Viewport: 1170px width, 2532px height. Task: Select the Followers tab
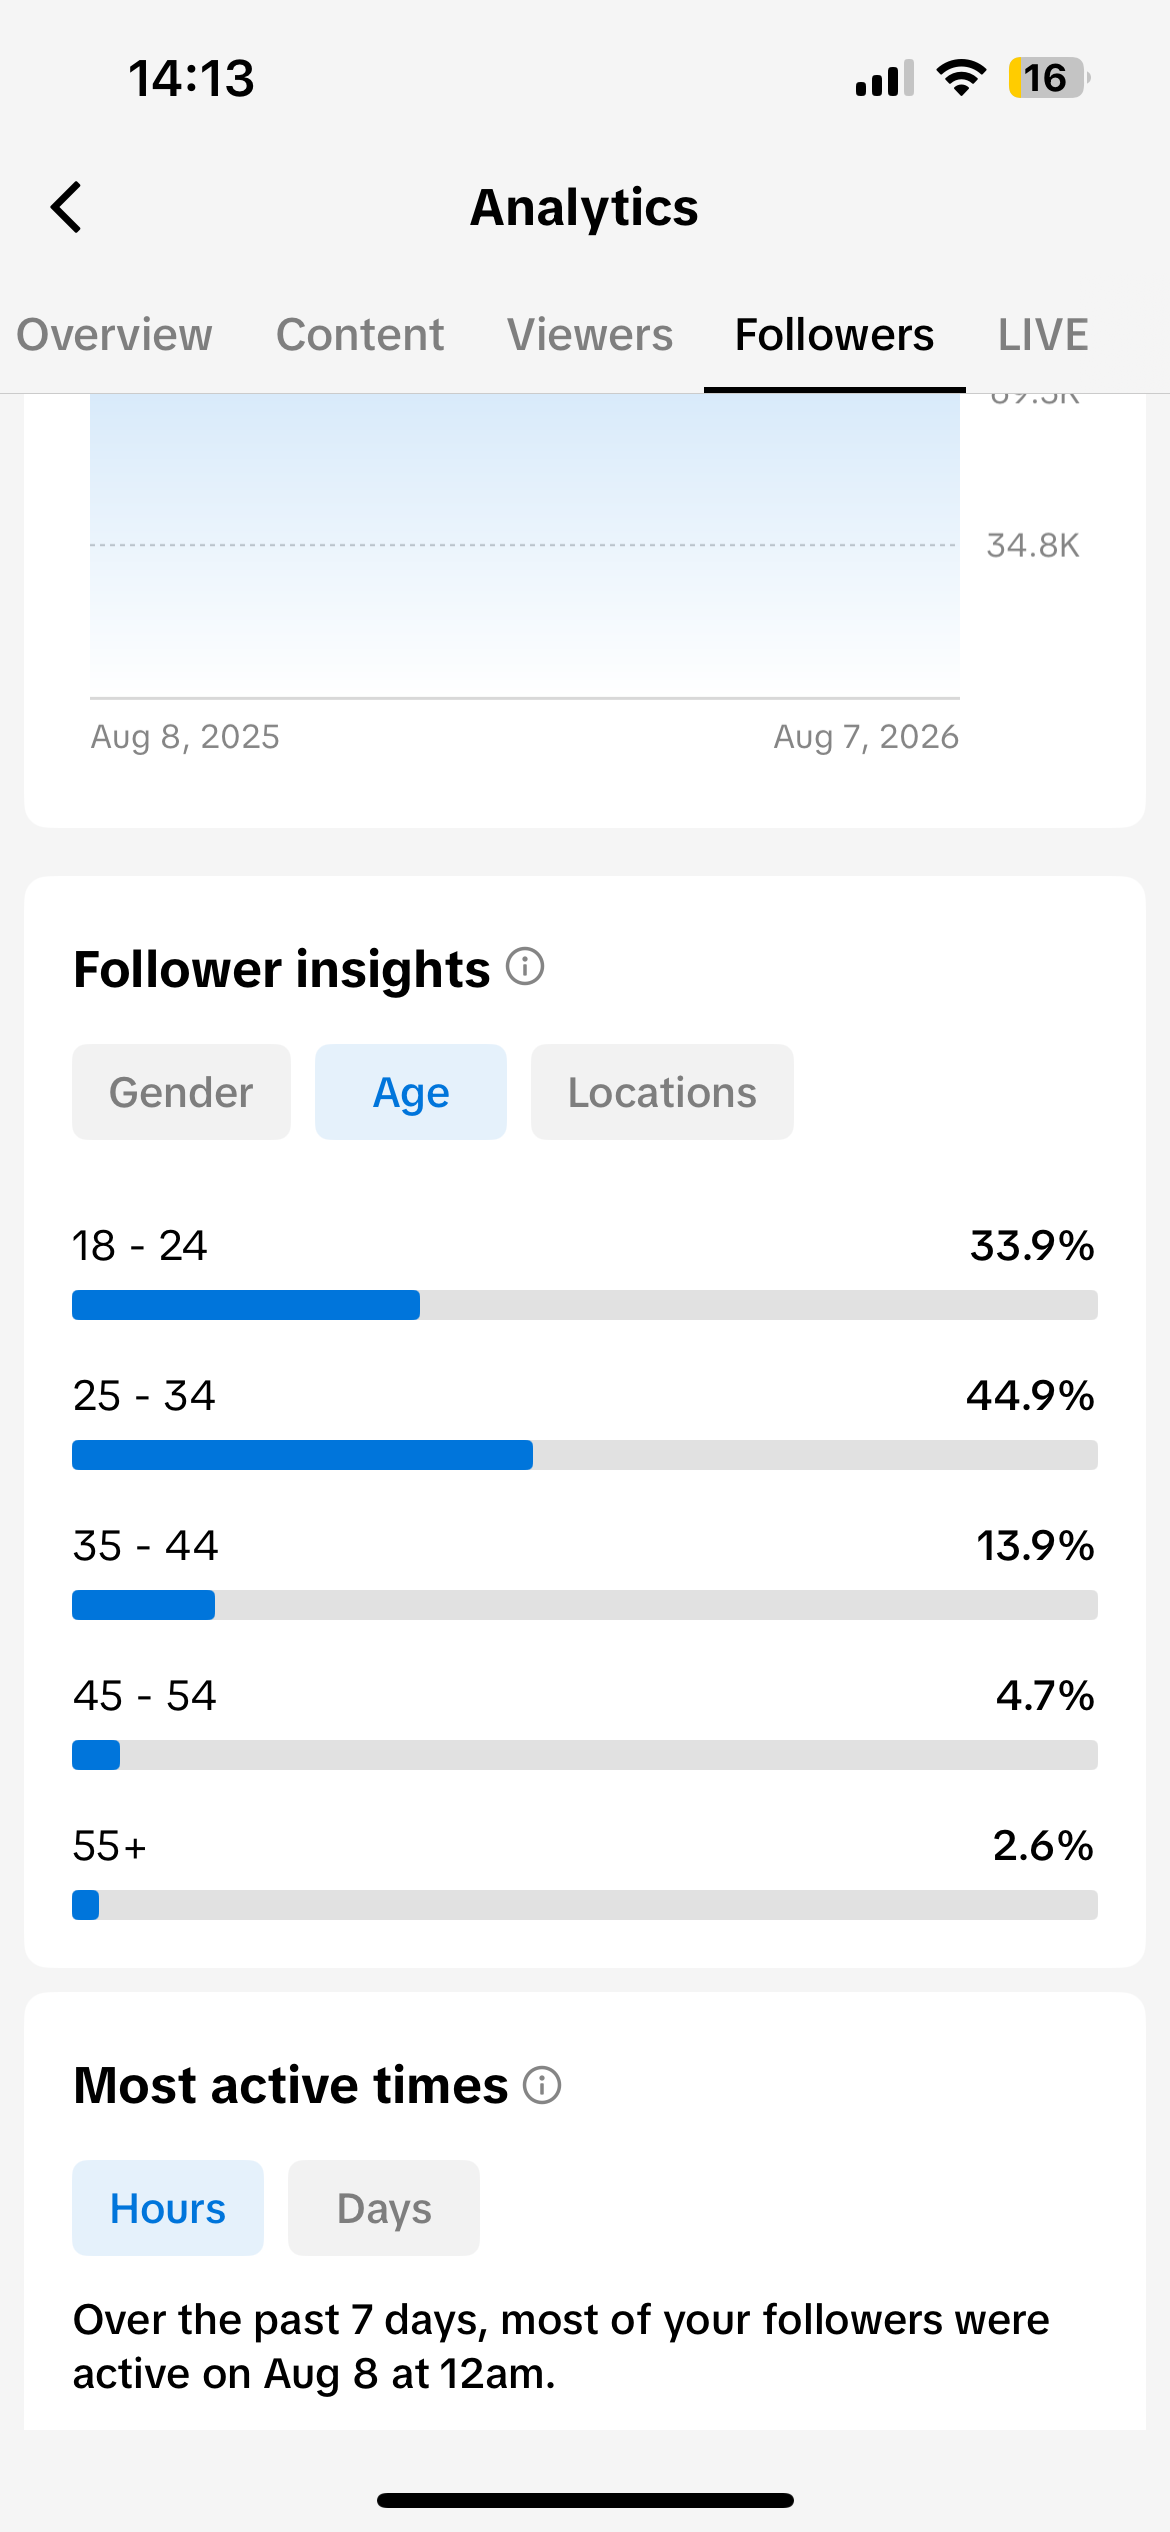click(x=834, y=335)
